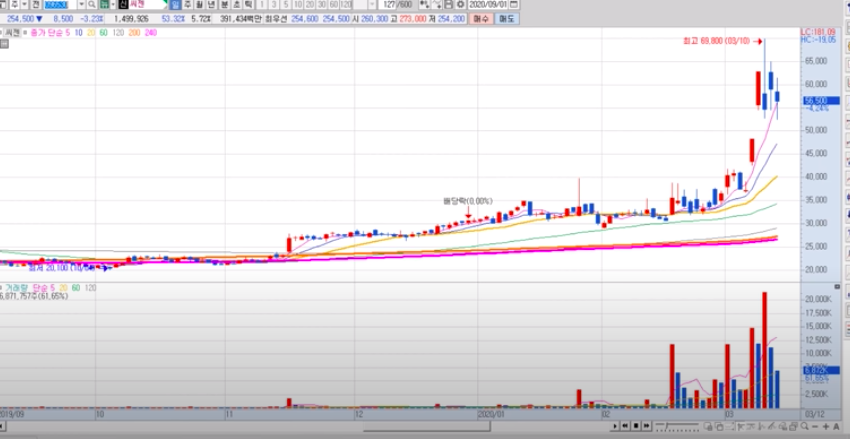Click the chart overlay settings icon beside 127/600
Image resolution: width=850 pixels, height=439 pixels.
coord(424,4)
